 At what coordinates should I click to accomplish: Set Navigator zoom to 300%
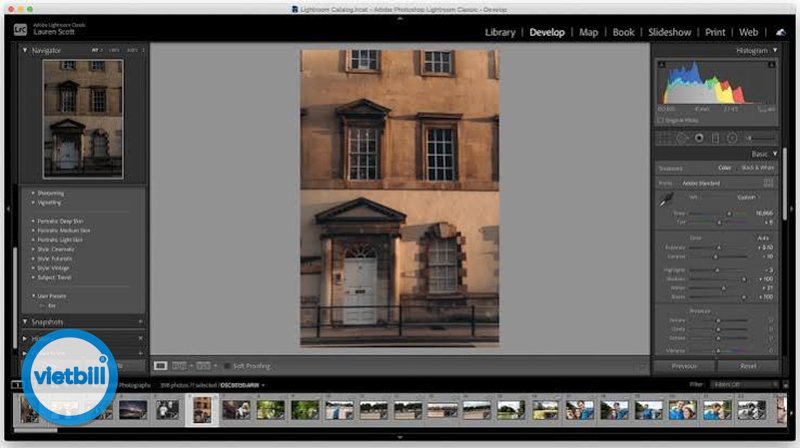tap(132, 50)
